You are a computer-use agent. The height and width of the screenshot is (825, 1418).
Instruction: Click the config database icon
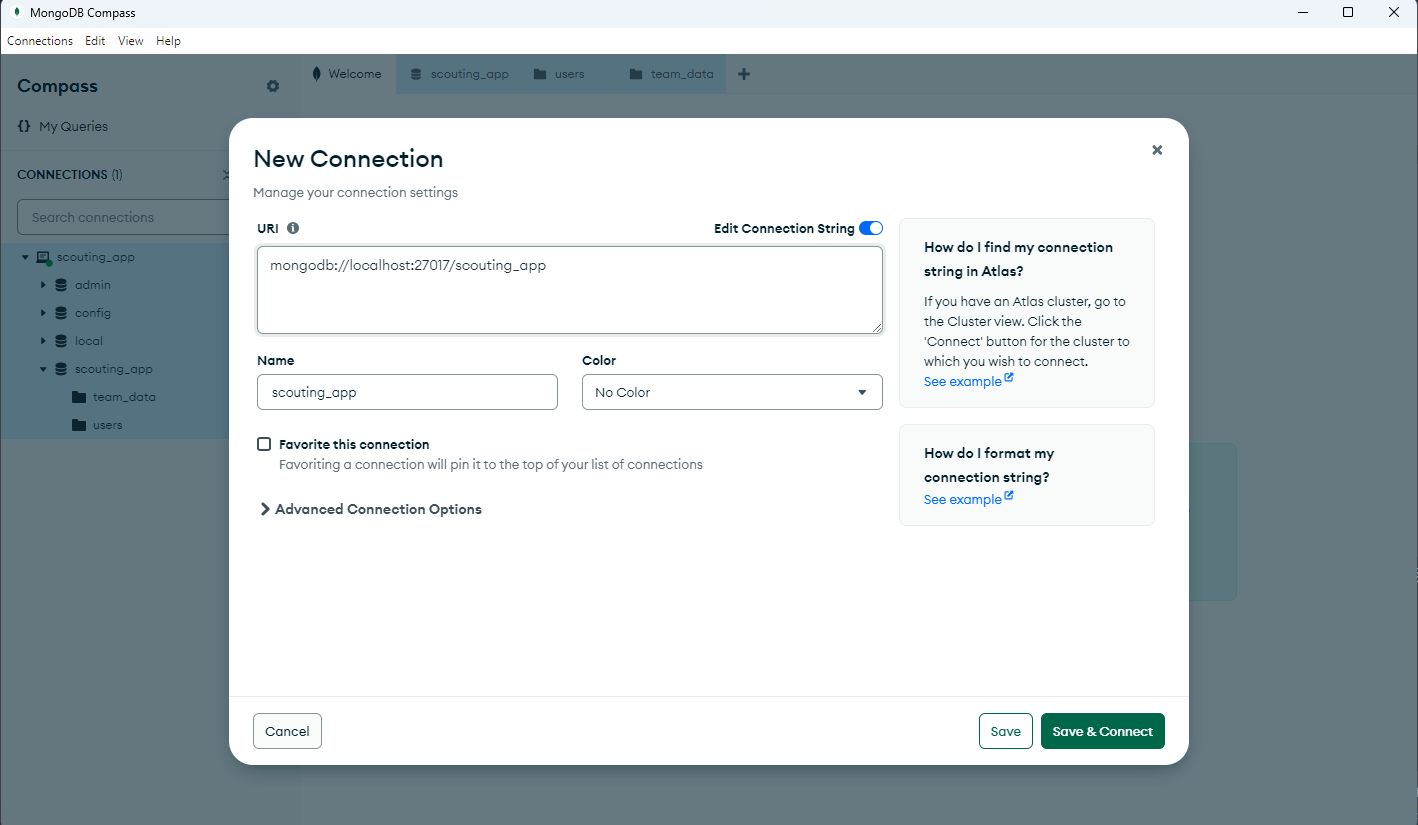61,313
